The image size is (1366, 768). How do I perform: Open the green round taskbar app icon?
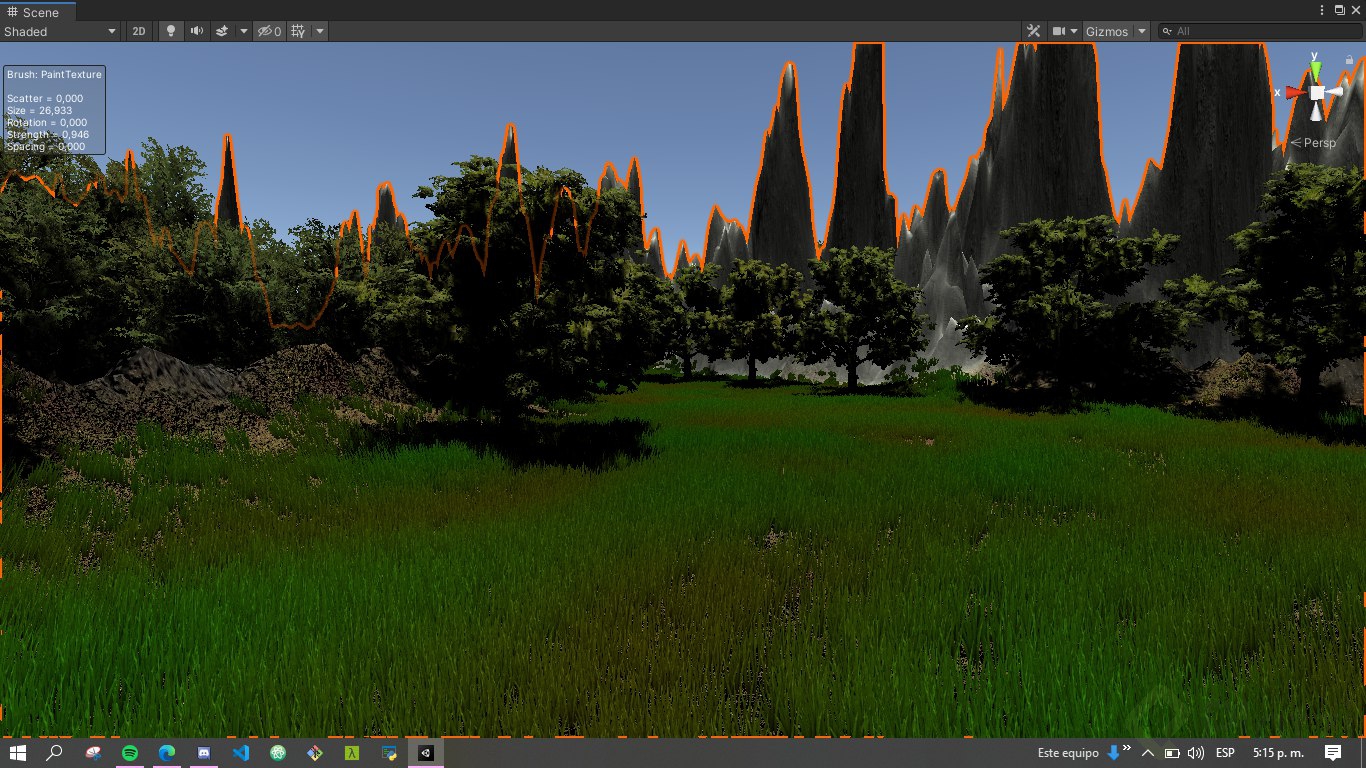(278, 753)
